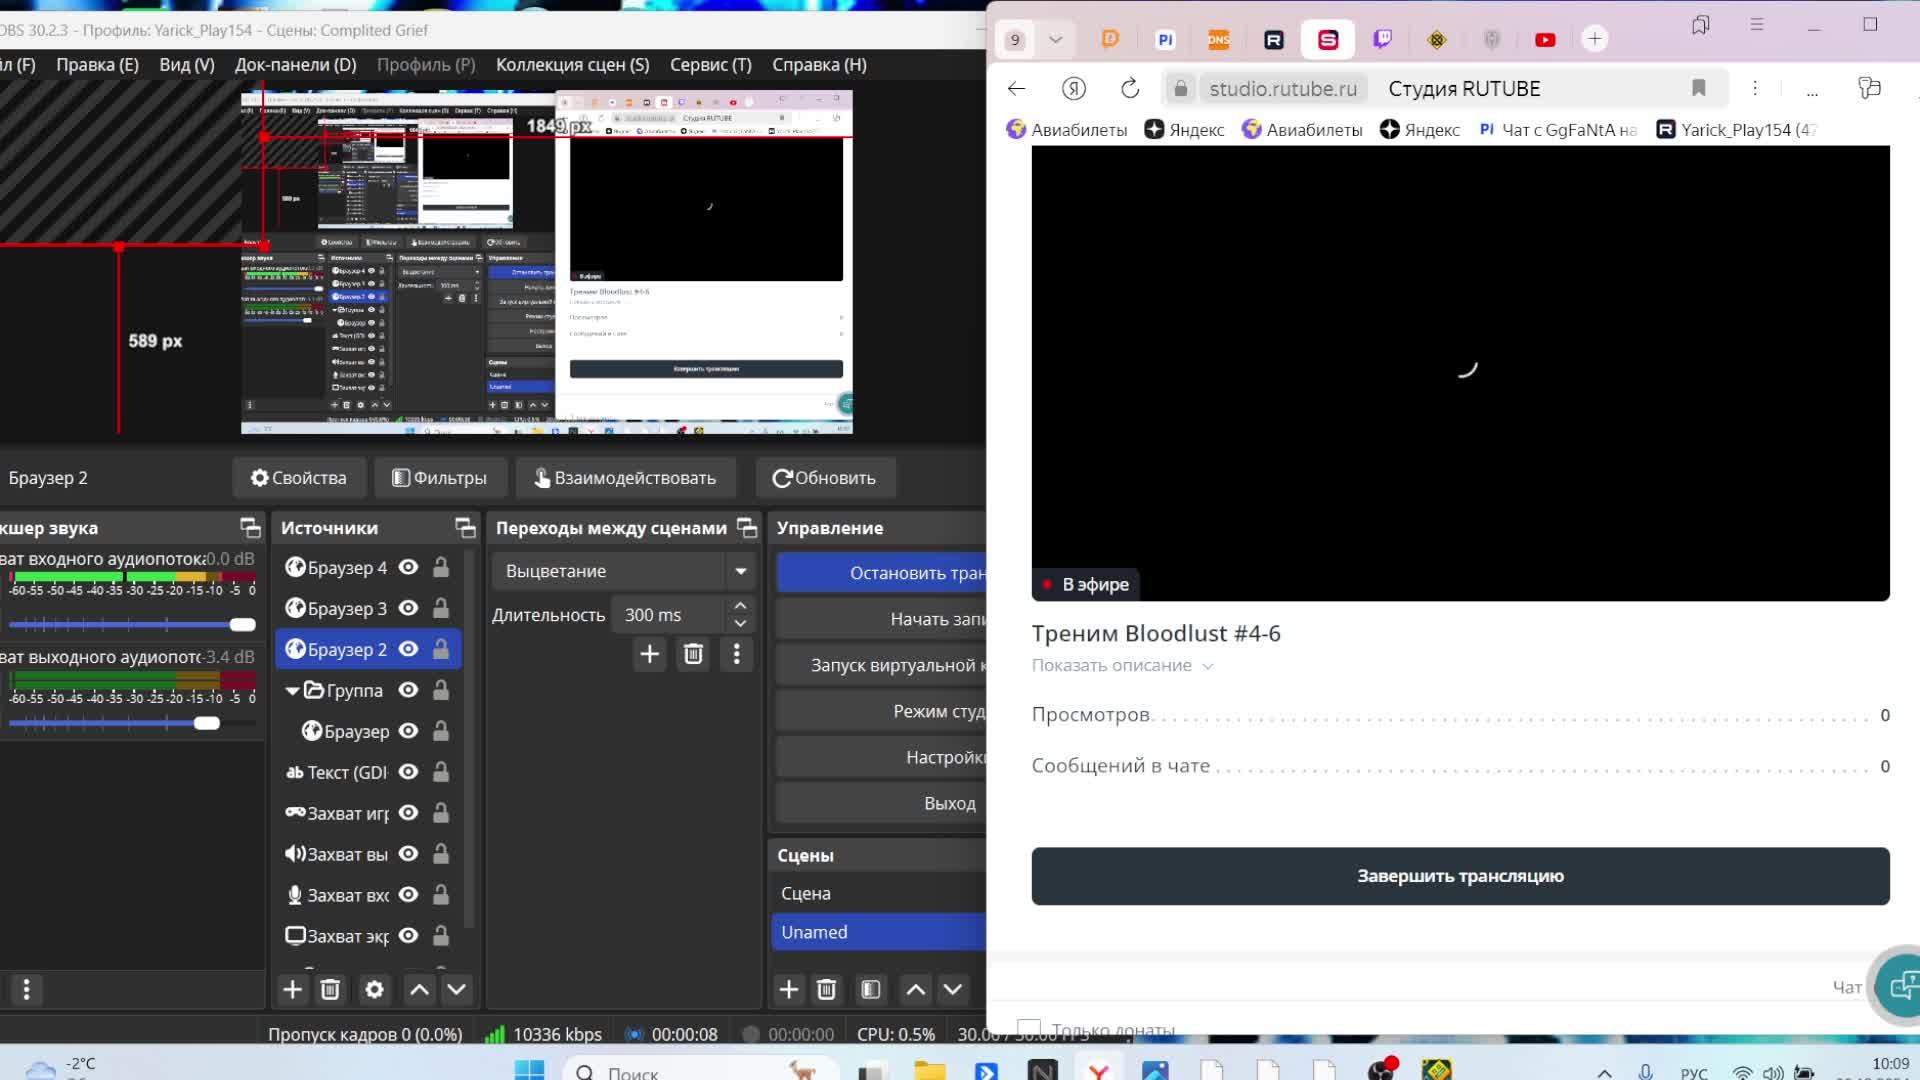Toggle visibility of Группа folder
The image size is (1920, 1080).
pyautogui.click(x=408, y=690)
